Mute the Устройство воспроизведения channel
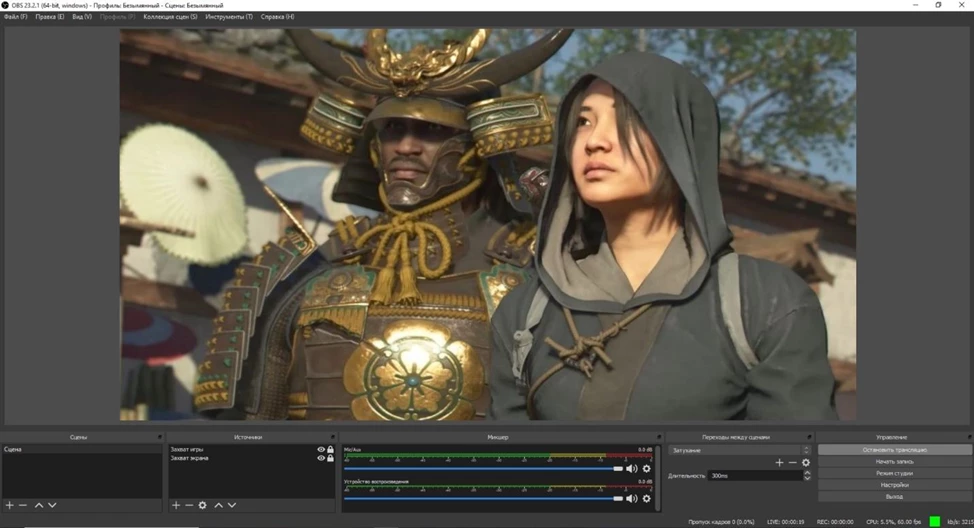974x528 pixels. (632, 498)
